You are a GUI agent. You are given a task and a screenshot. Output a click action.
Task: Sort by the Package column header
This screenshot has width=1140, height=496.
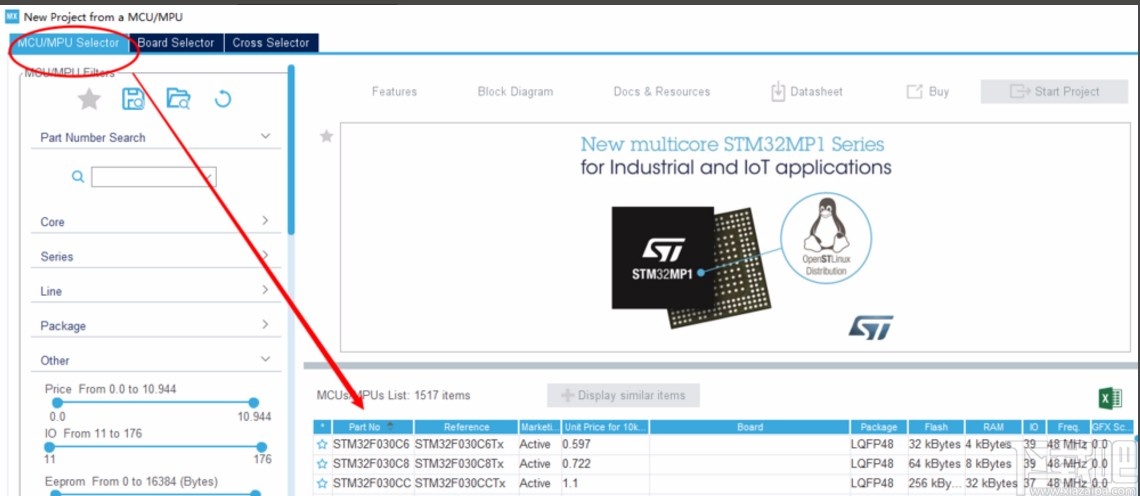[878, 427]
